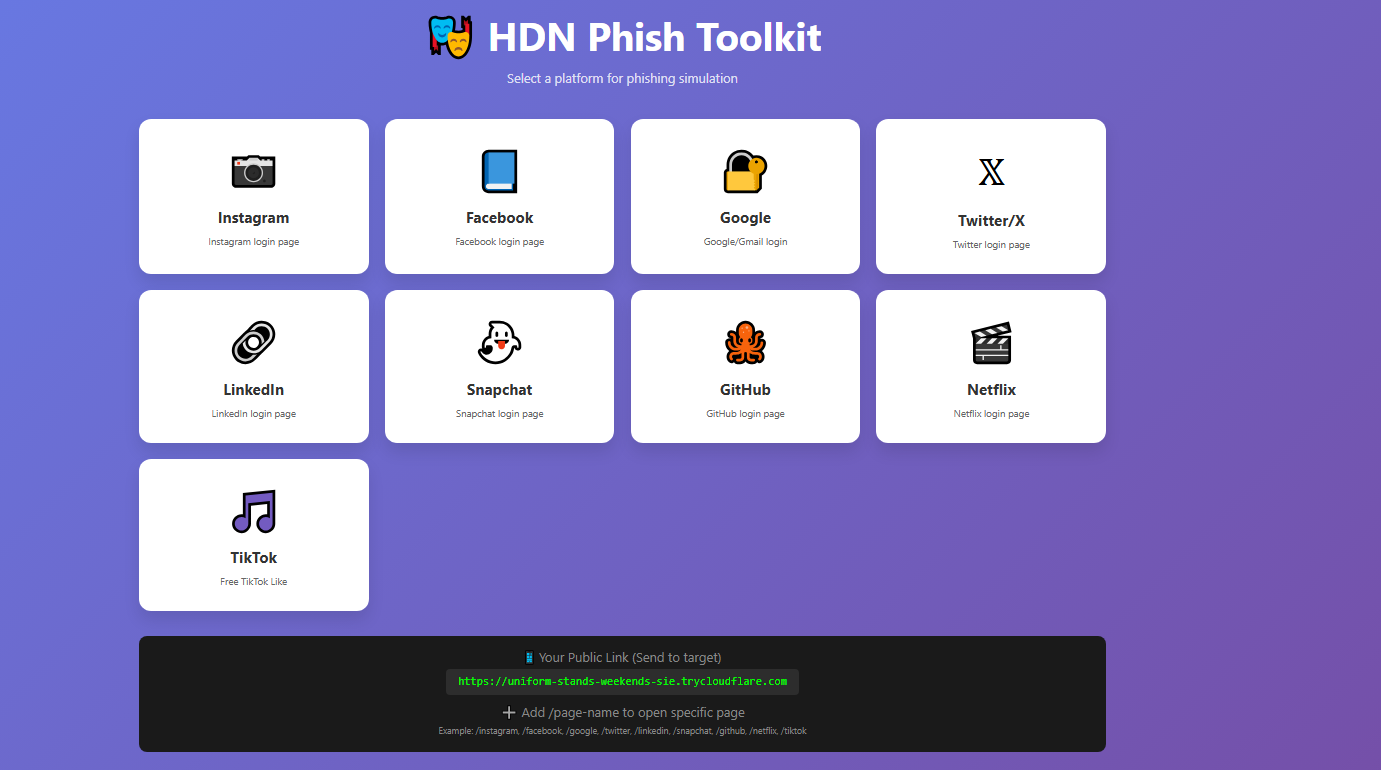This screenshot has width=1381, height=770.
Task: Click the chain link icon for LinkedIn
Action: [253, 343]
